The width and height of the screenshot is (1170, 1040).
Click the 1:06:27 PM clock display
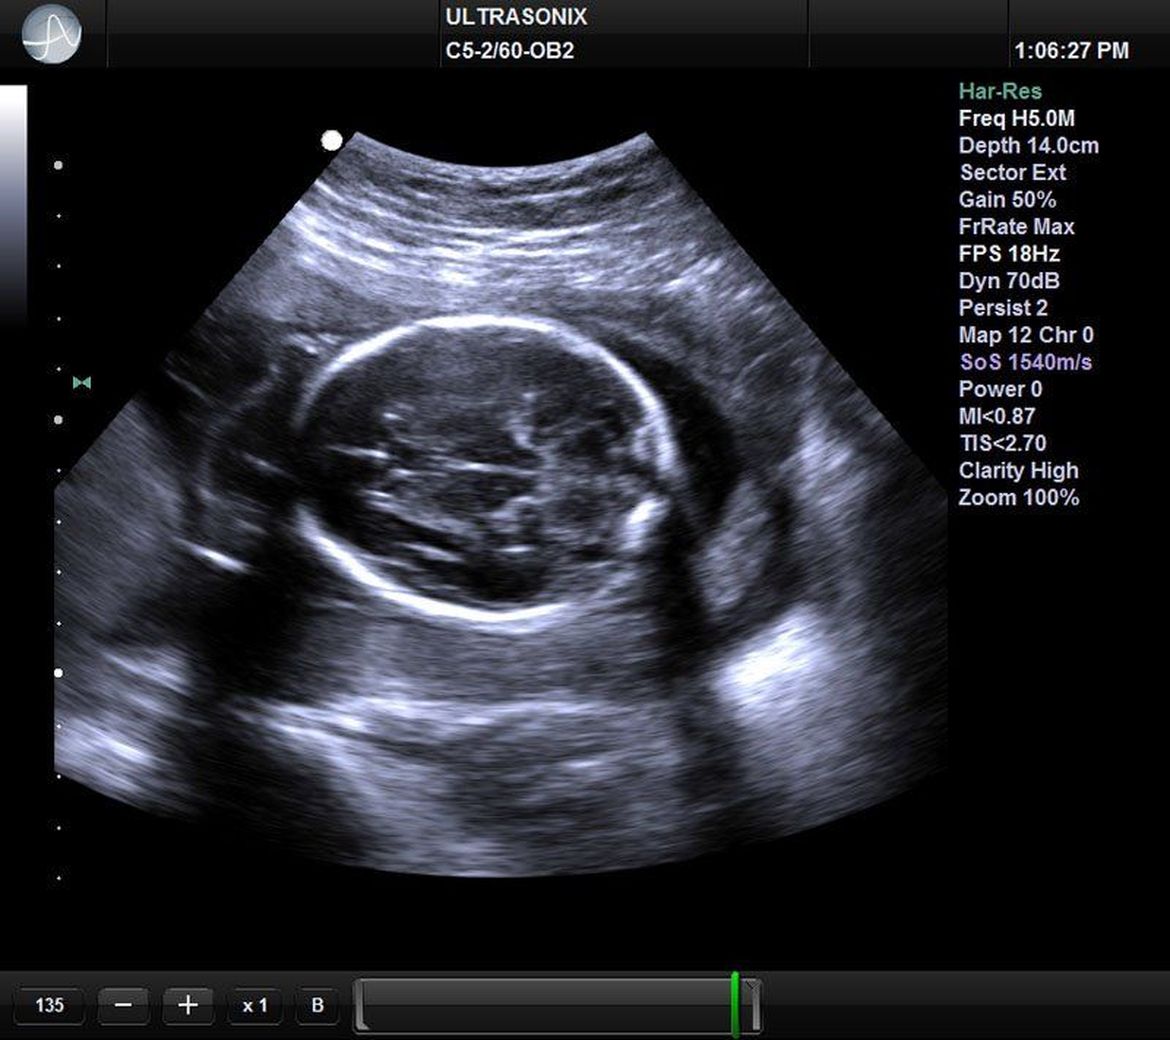1071,50
